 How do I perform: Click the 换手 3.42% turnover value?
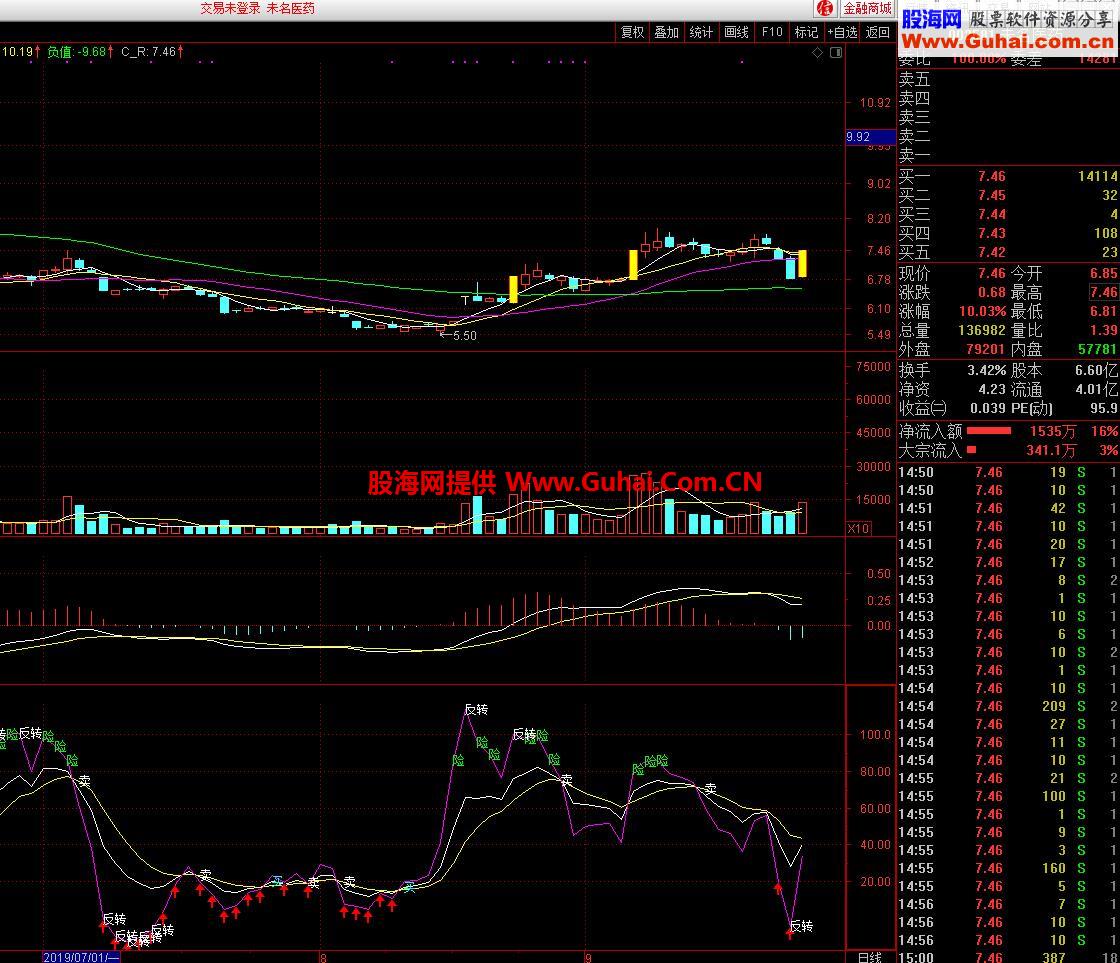pos(986,371)
